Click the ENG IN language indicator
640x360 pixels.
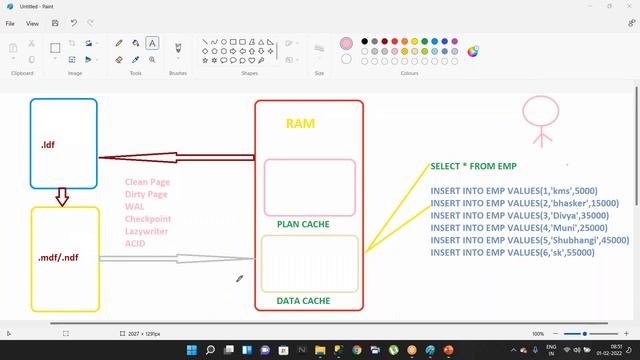point(551,350)
